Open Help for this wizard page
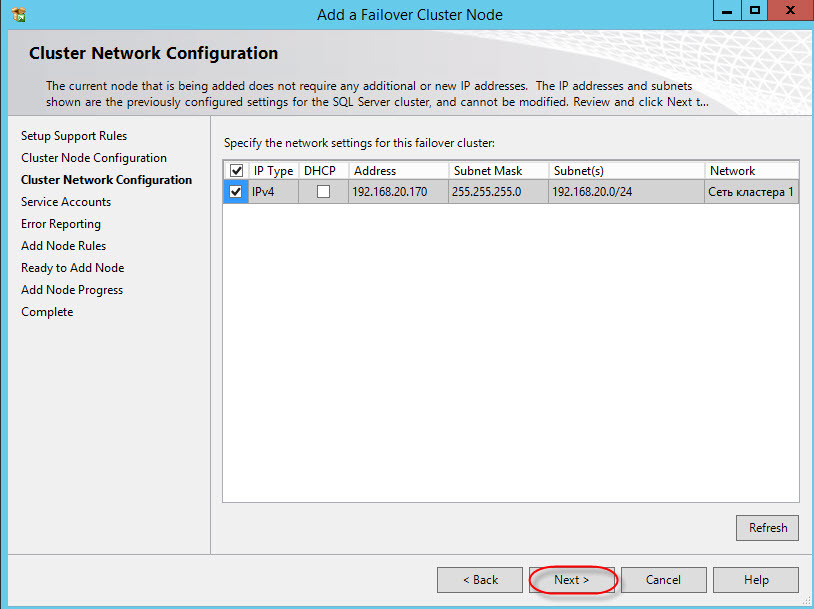This screenshot has height=609, width=814. pyautogui.click(x=755, y=580)
